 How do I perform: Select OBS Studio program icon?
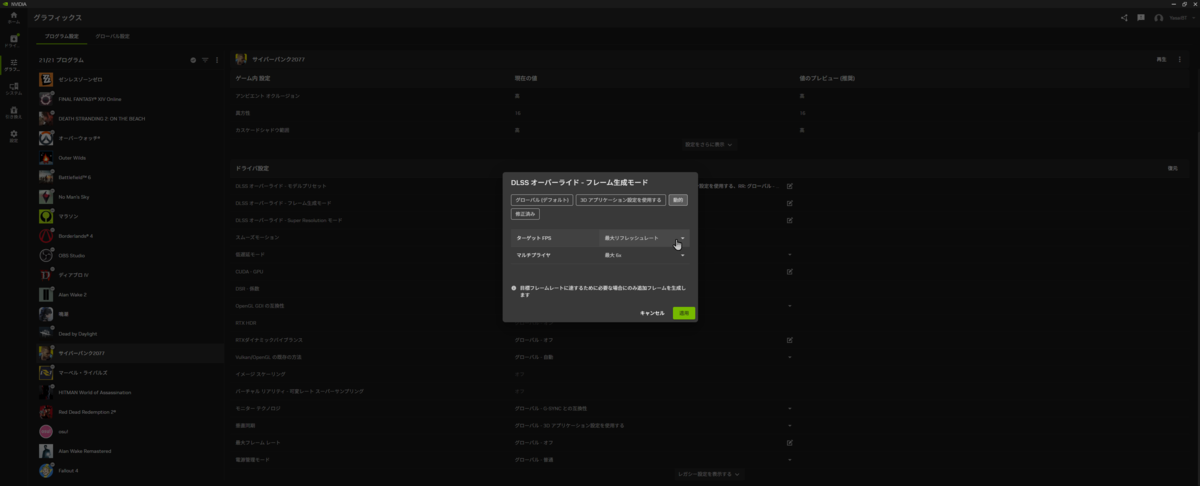46,255
